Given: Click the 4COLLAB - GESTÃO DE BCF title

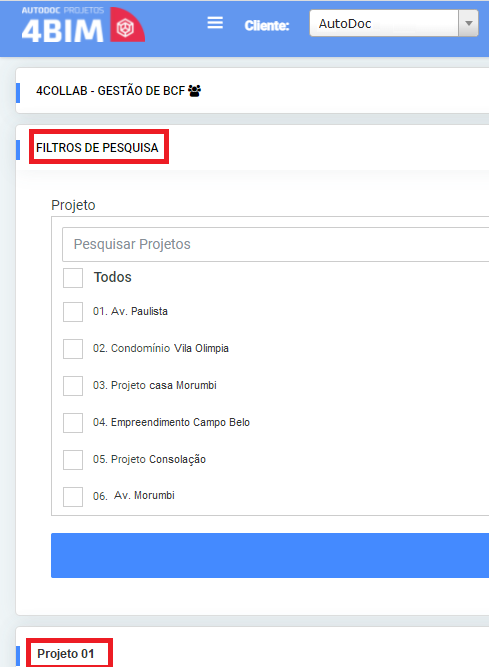Looking at the screenshot, I should 110,91.
